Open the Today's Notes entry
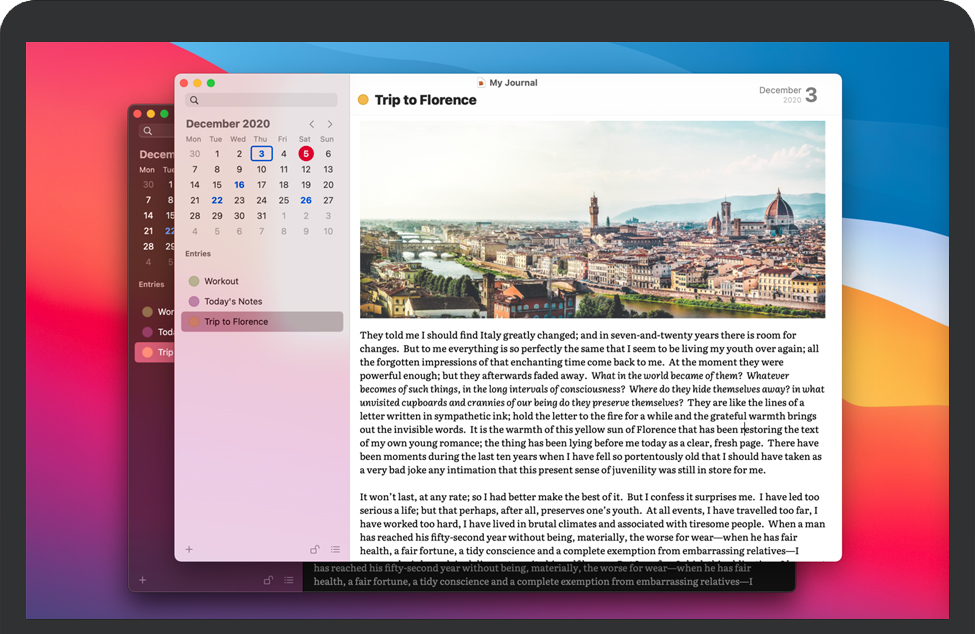 [x=232, y=302]
